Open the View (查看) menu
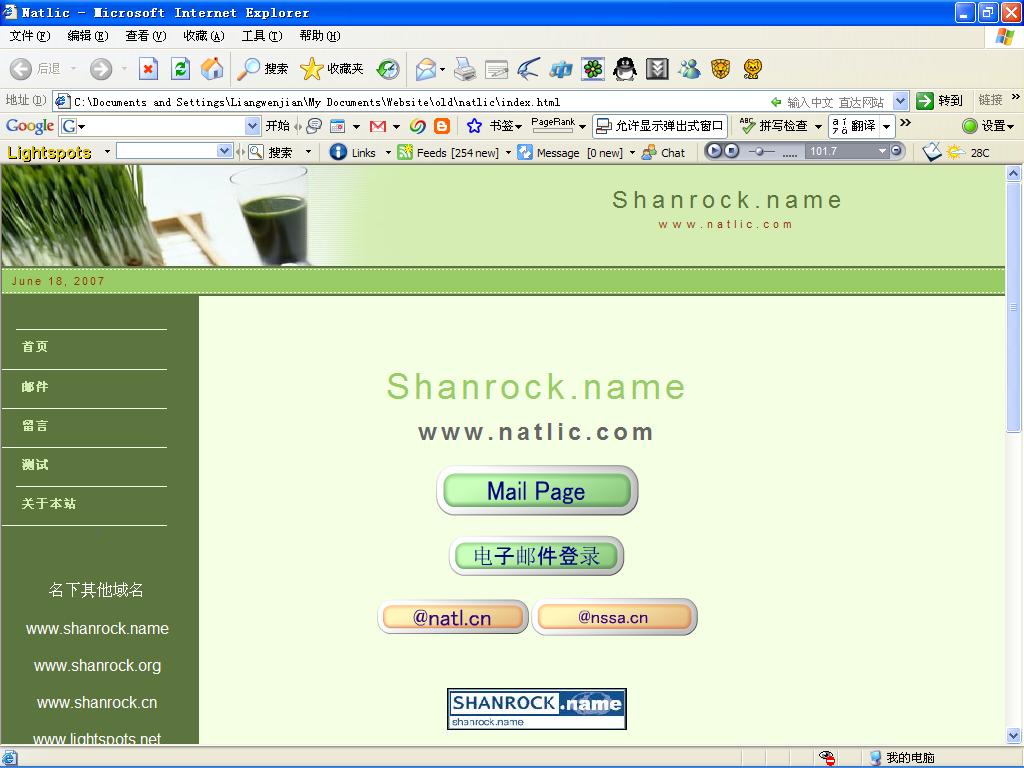Screen dimensions: 1024x768 tap(146, 36)
